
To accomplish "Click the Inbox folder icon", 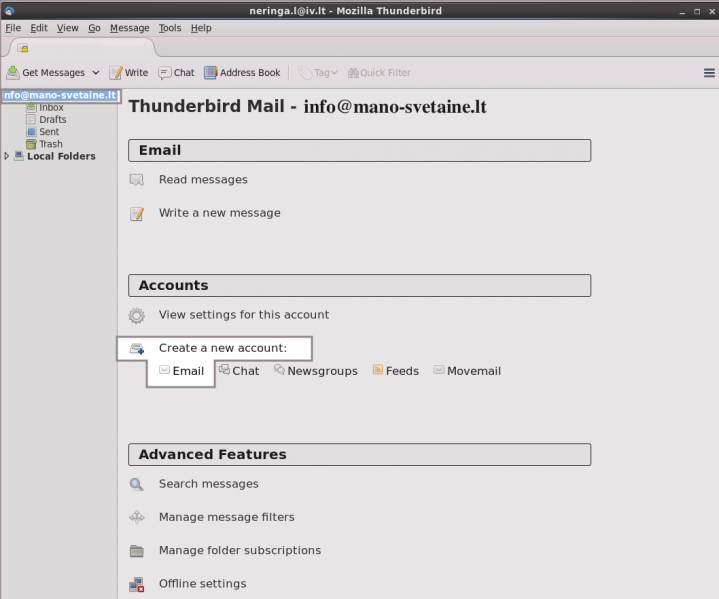I will [31, 107].
